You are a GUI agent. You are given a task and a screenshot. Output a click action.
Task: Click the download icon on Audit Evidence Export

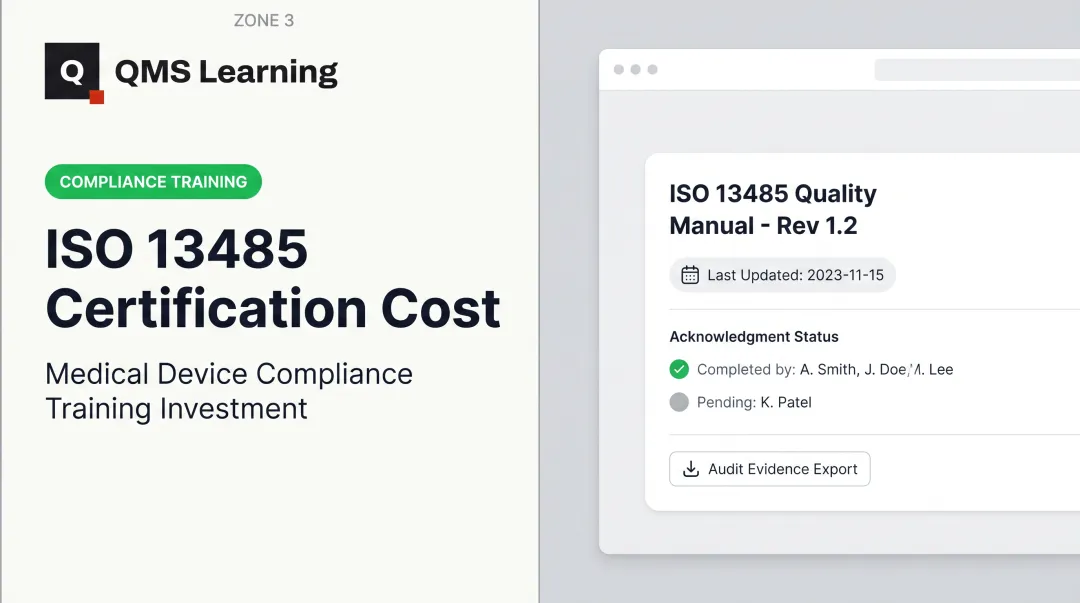pyautogui.click(x=691, y=469)
